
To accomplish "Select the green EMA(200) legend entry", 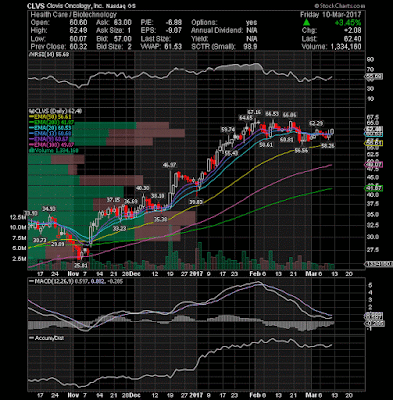I will pyautogui.click(x=51, y=122).
